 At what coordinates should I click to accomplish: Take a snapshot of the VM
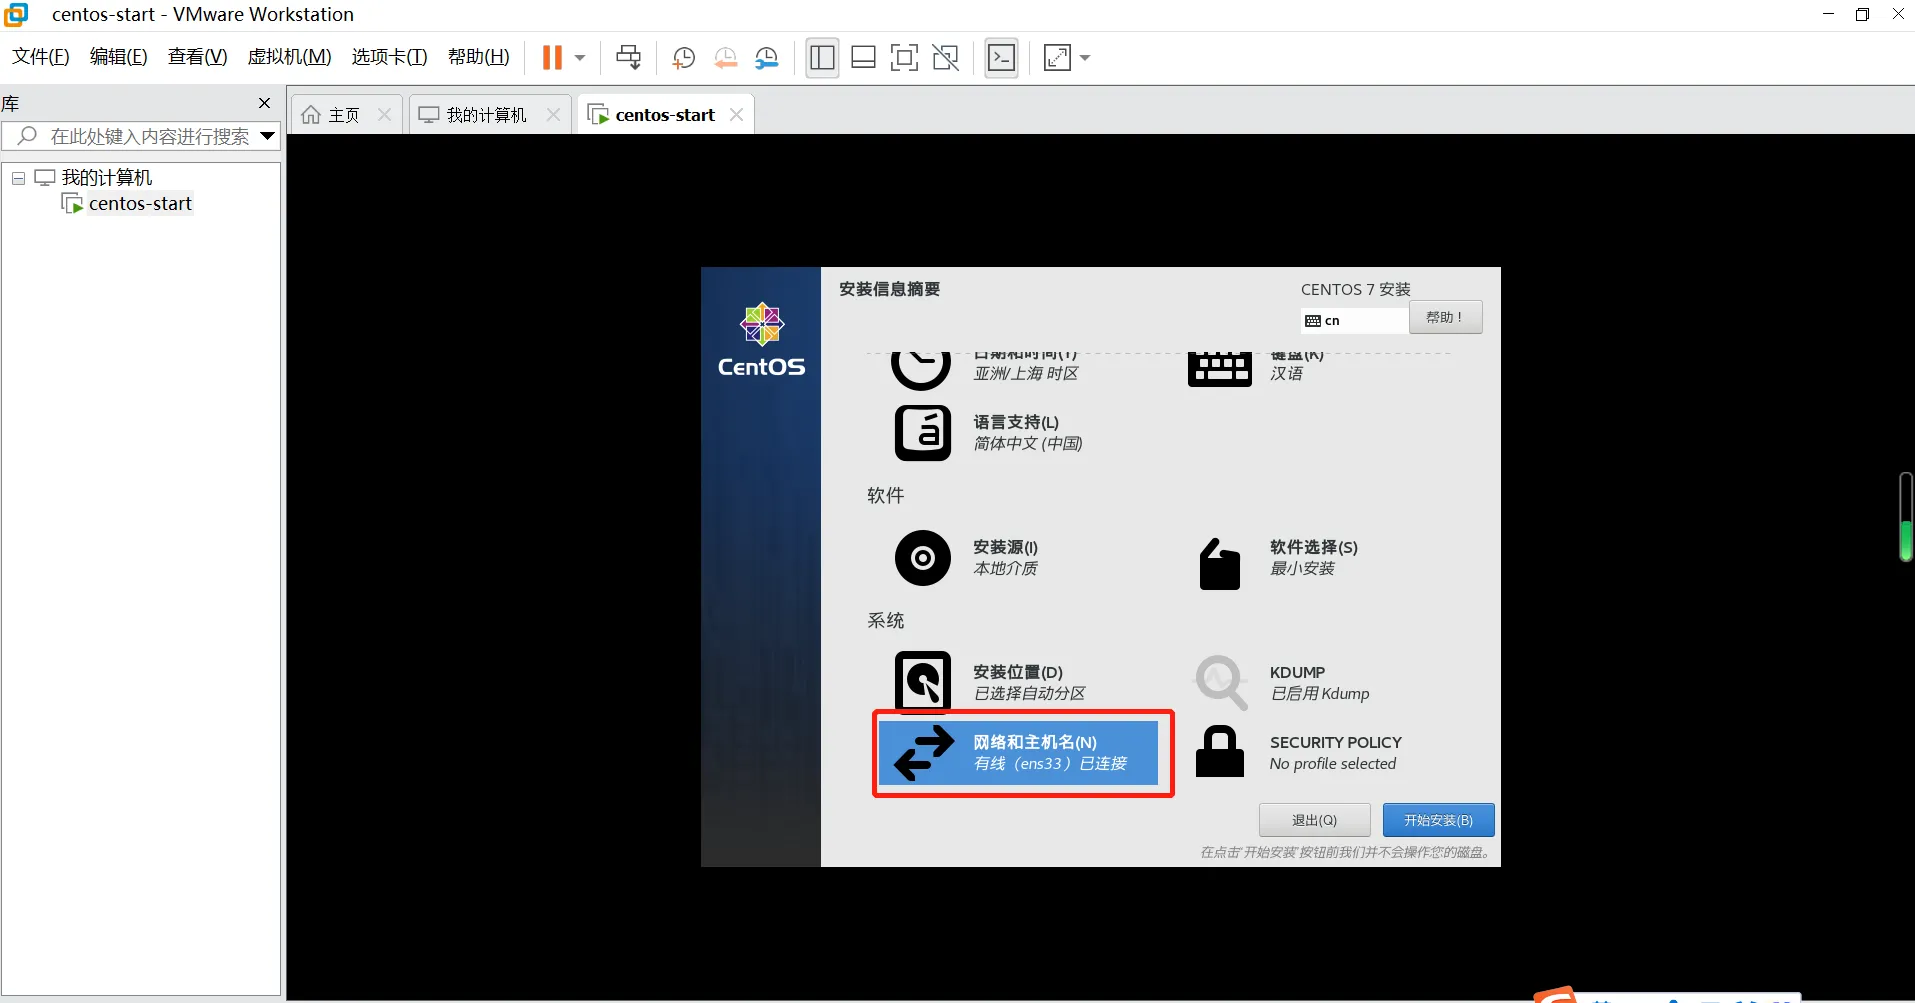(684, 58)
